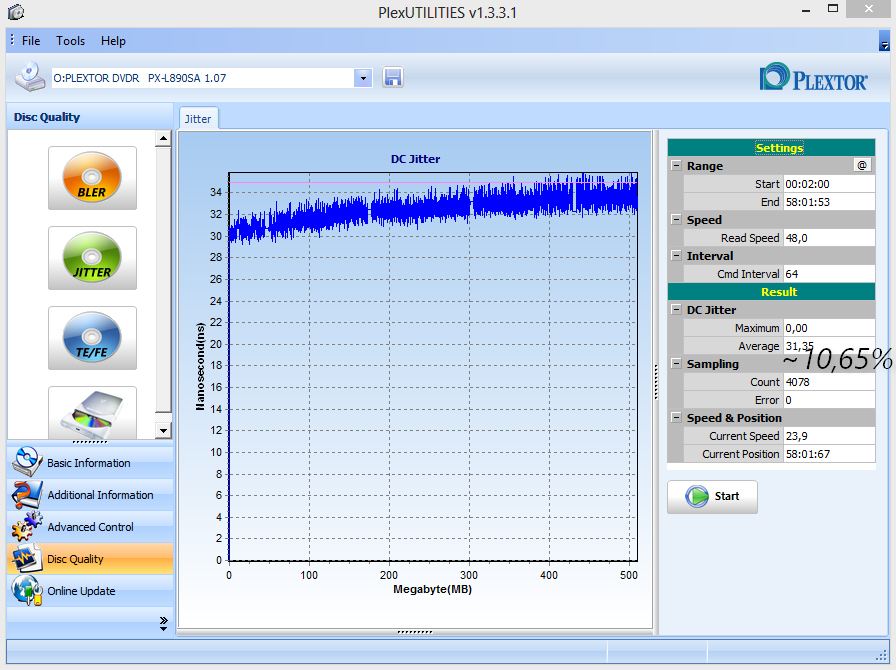
Task: Collapse the Sampling result group
Action: (676, 364)
